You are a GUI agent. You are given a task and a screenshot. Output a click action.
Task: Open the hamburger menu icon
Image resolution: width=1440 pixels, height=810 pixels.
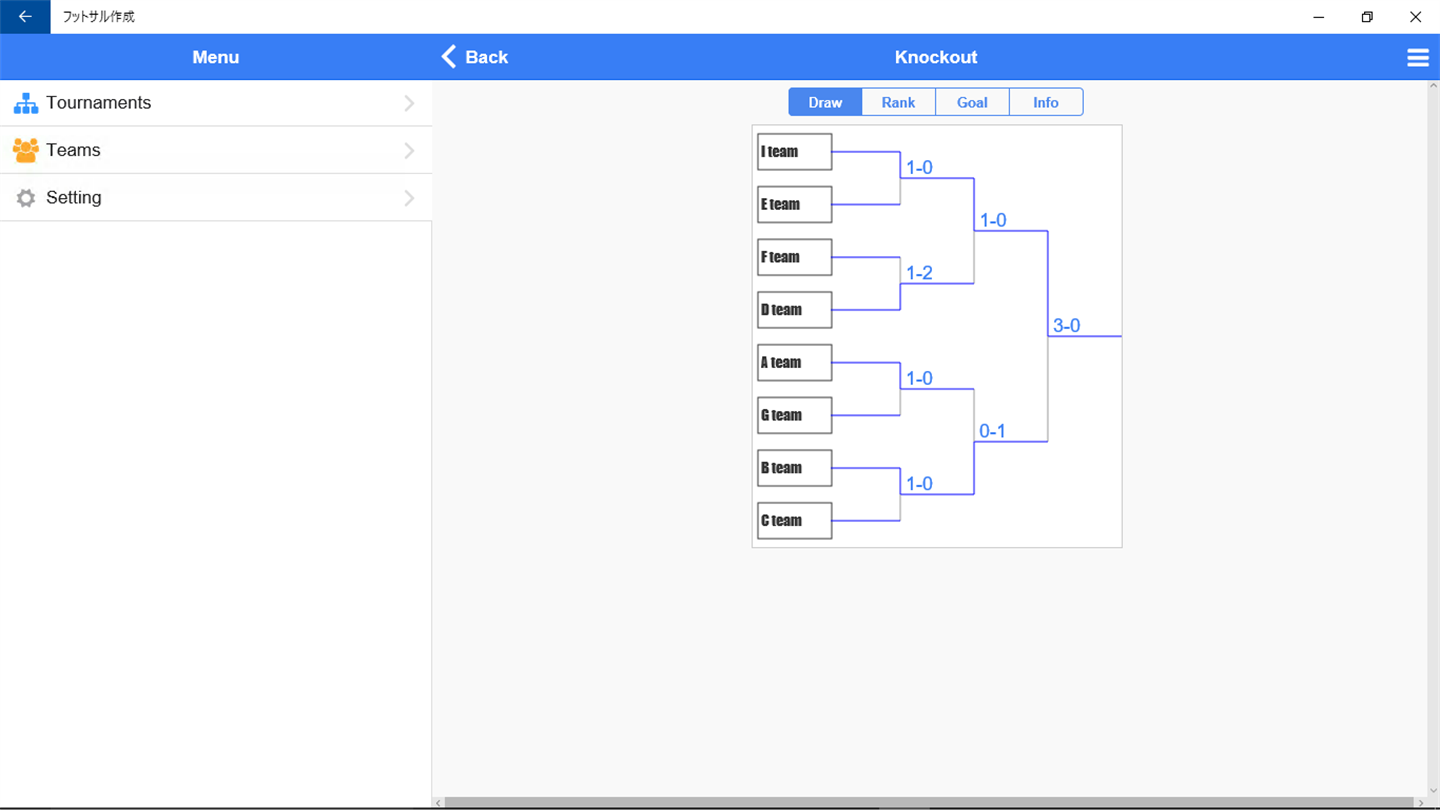pyautogui.click(x=1417, y=58)
